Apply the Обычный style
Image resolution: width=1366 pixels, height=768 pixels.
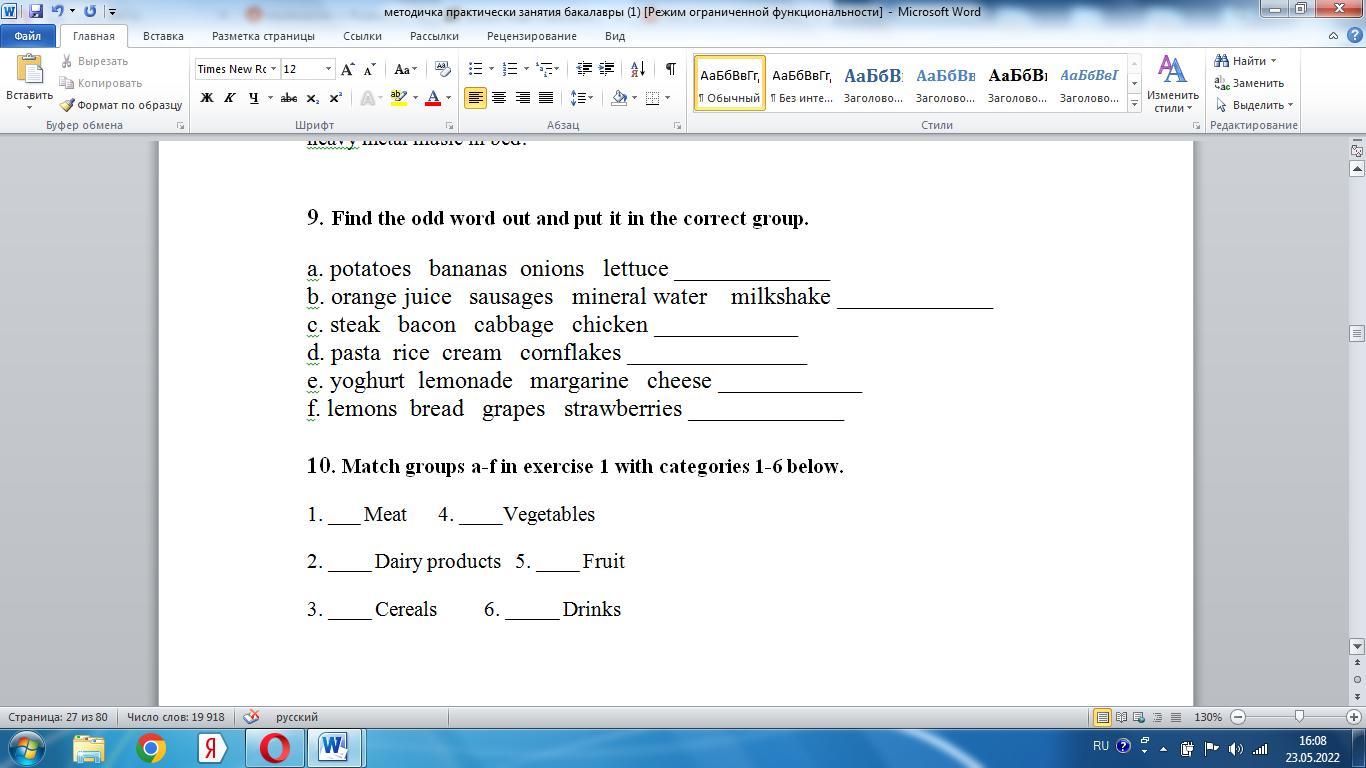(x=730, y=83)
